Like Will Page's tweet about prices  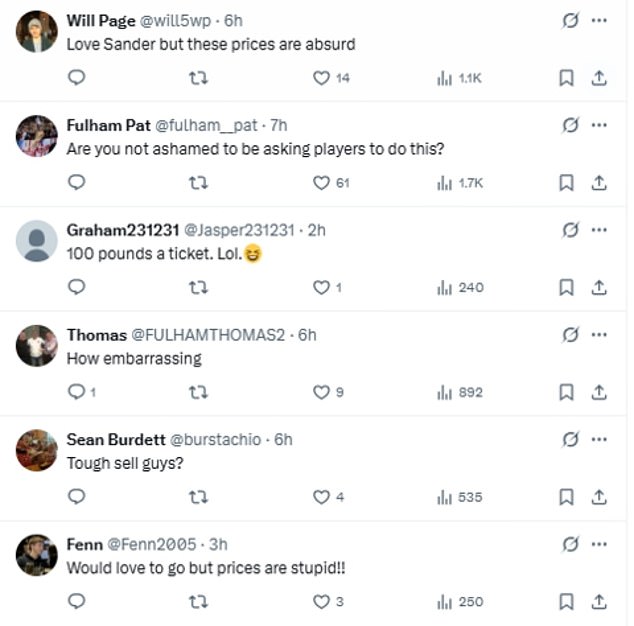click(x=322, y=78)
